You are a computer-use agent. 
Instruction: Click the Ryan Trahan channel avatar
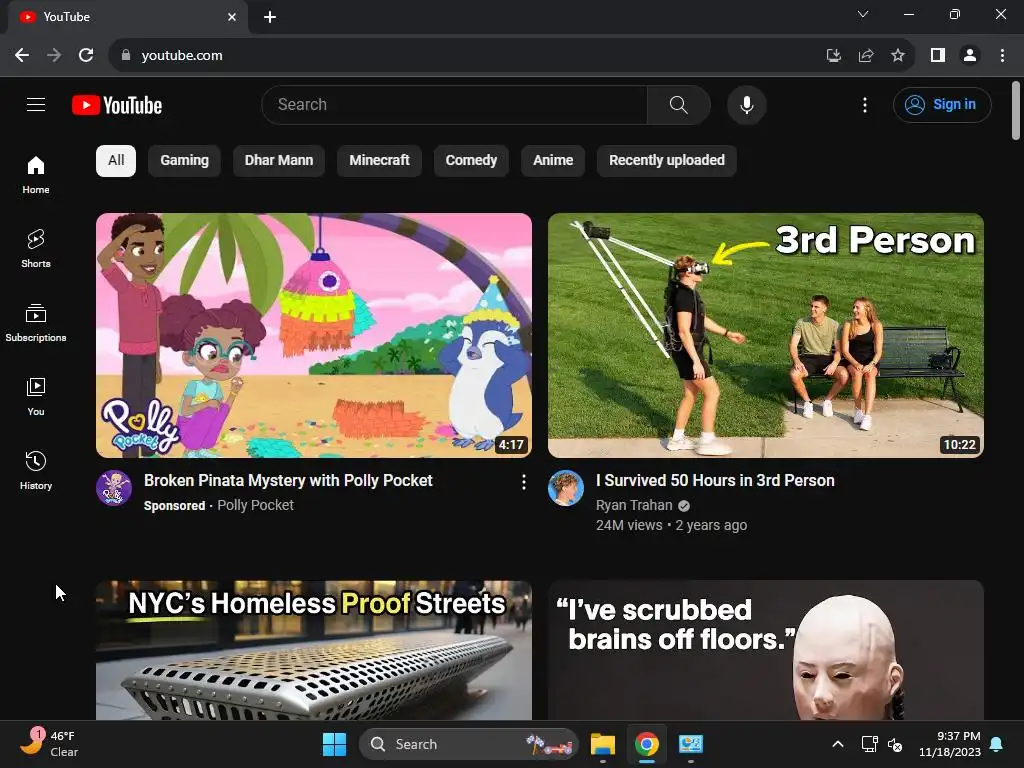point(566,488)
